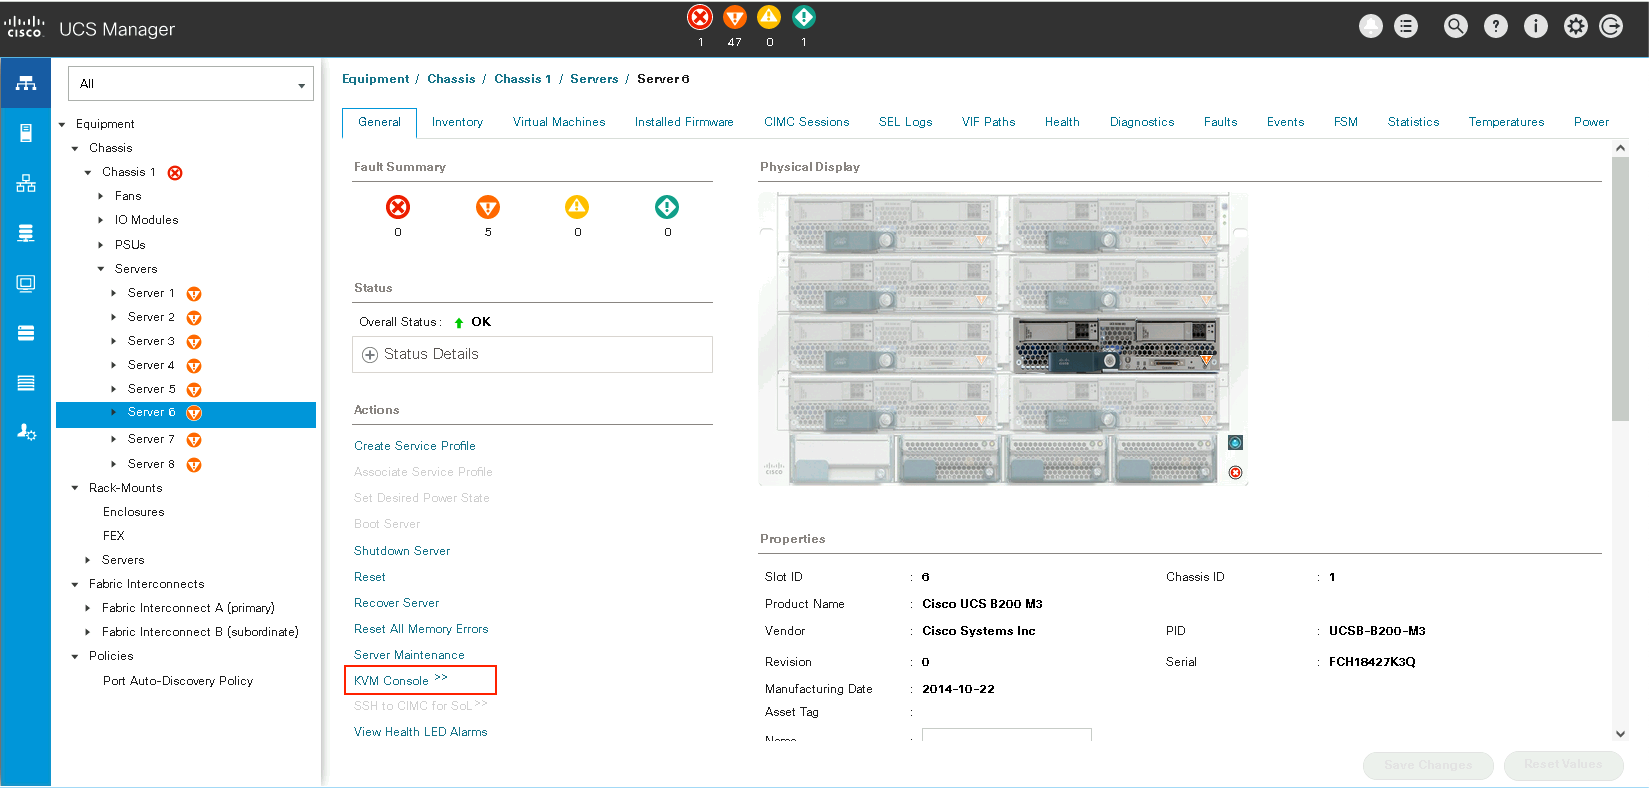Expand the Server 3 tree node
Viewport: 1649px width, 788px height.
click(113, 342)
